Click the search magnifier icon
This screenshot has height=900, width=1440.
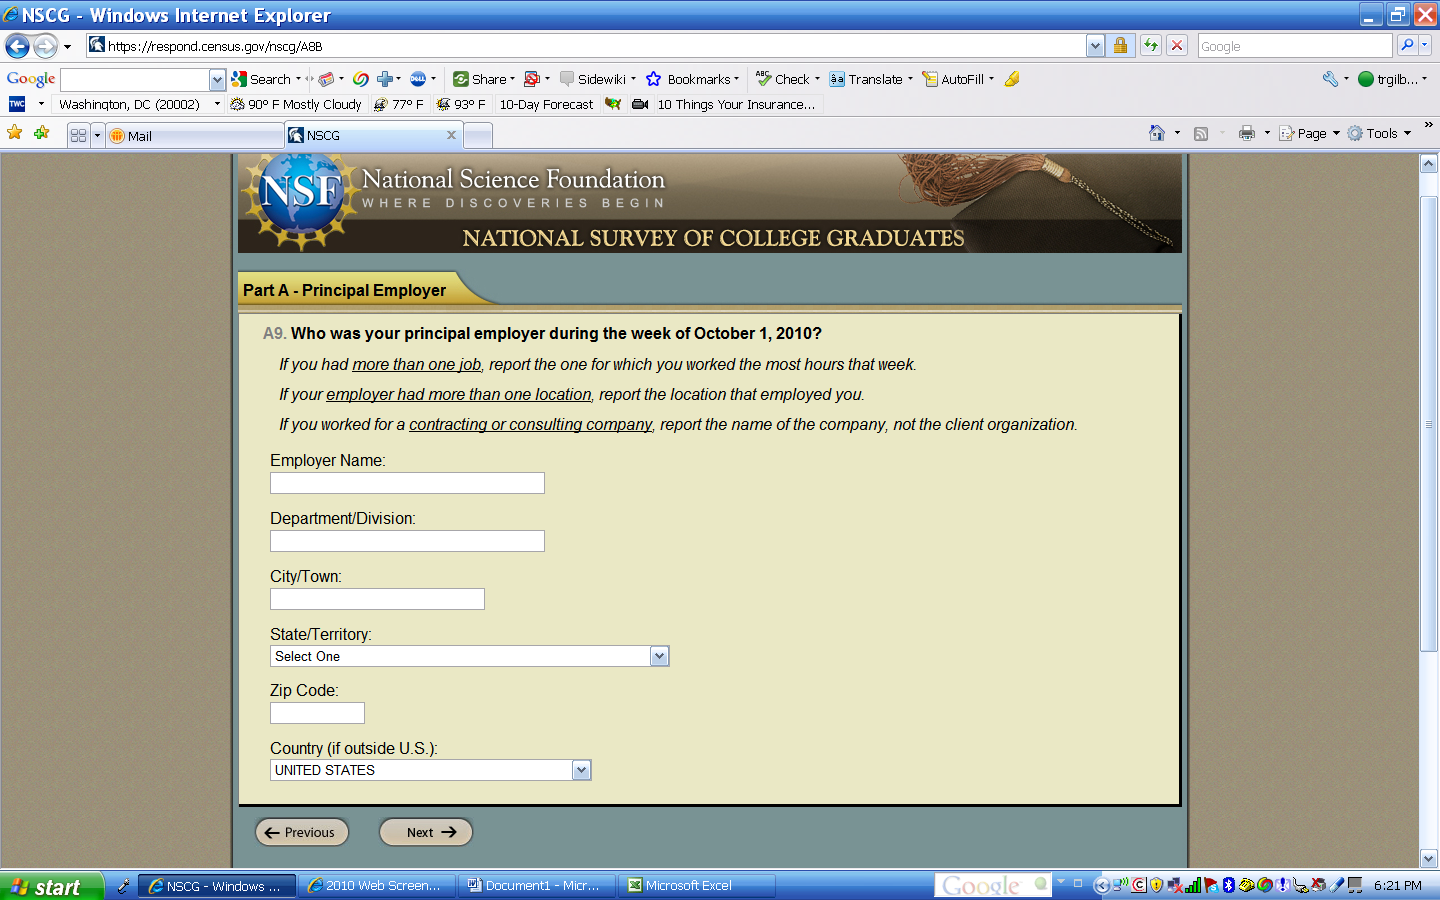click(x=1407, y=45)
